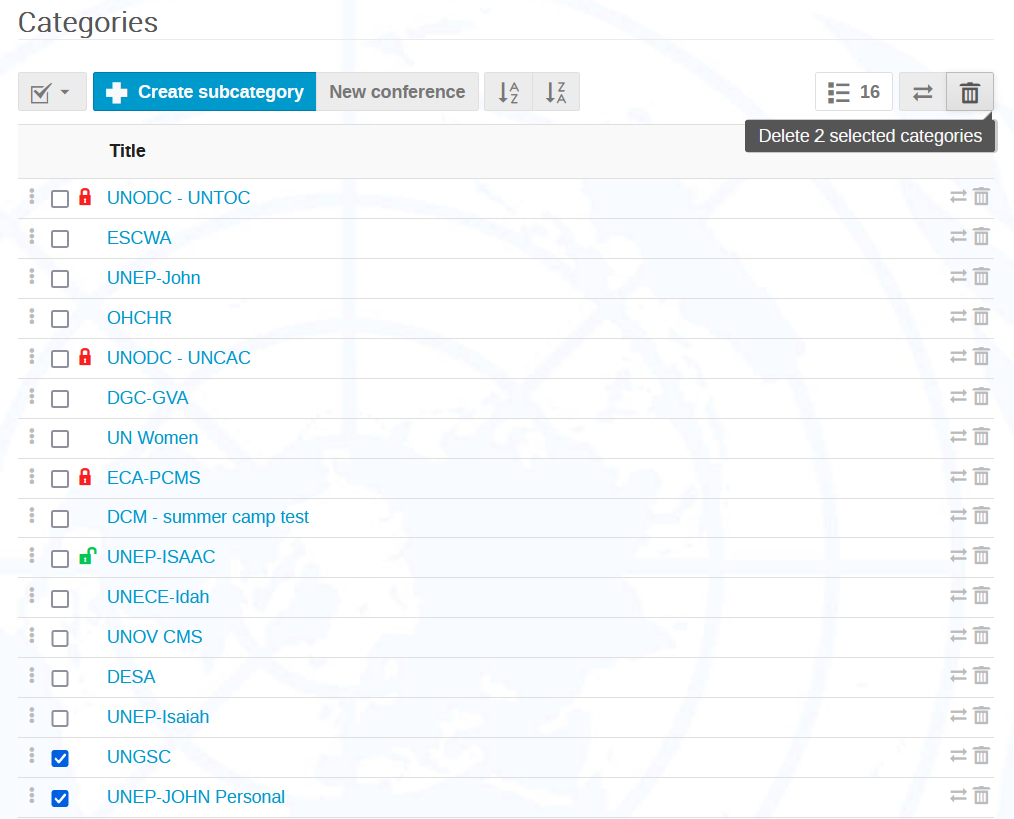Delete the ECA-PCMS category

(982, 477)
